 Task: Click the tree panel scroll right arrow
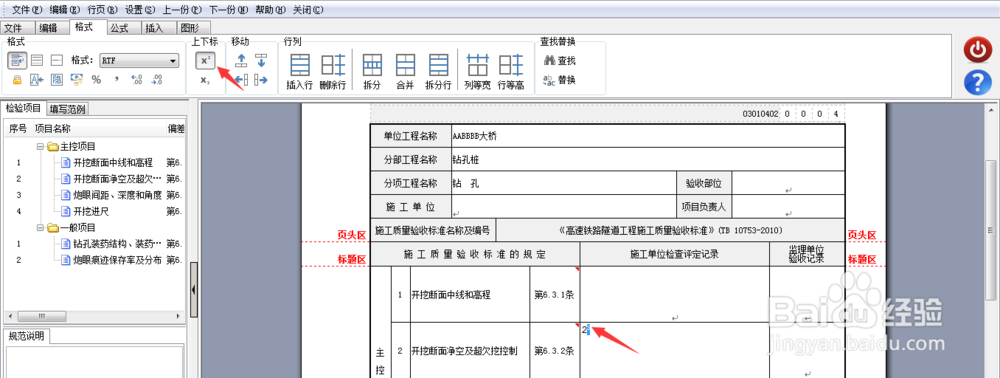click(178, 317)
